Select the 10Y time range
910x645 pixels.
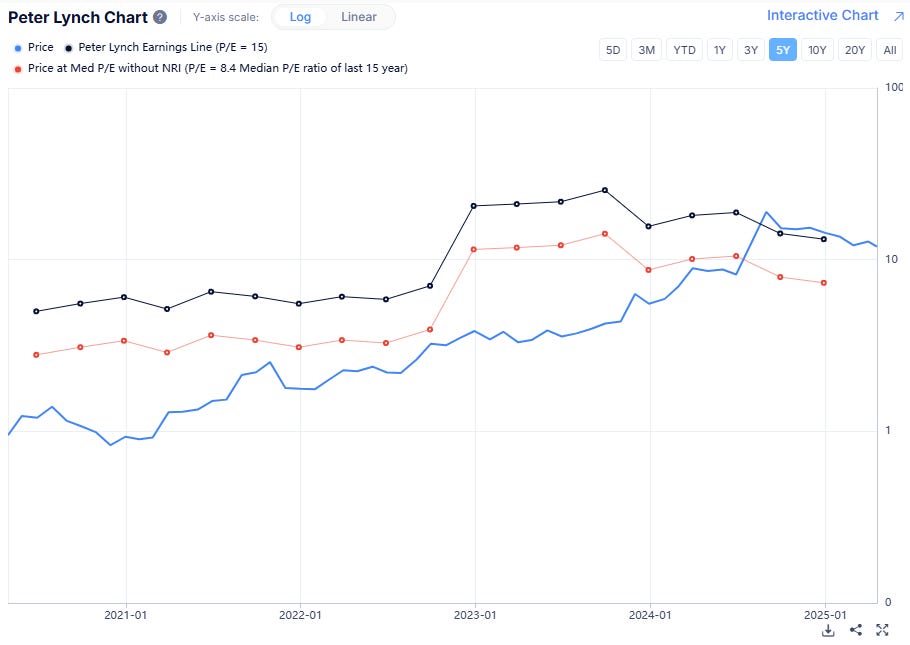[817, 50]
